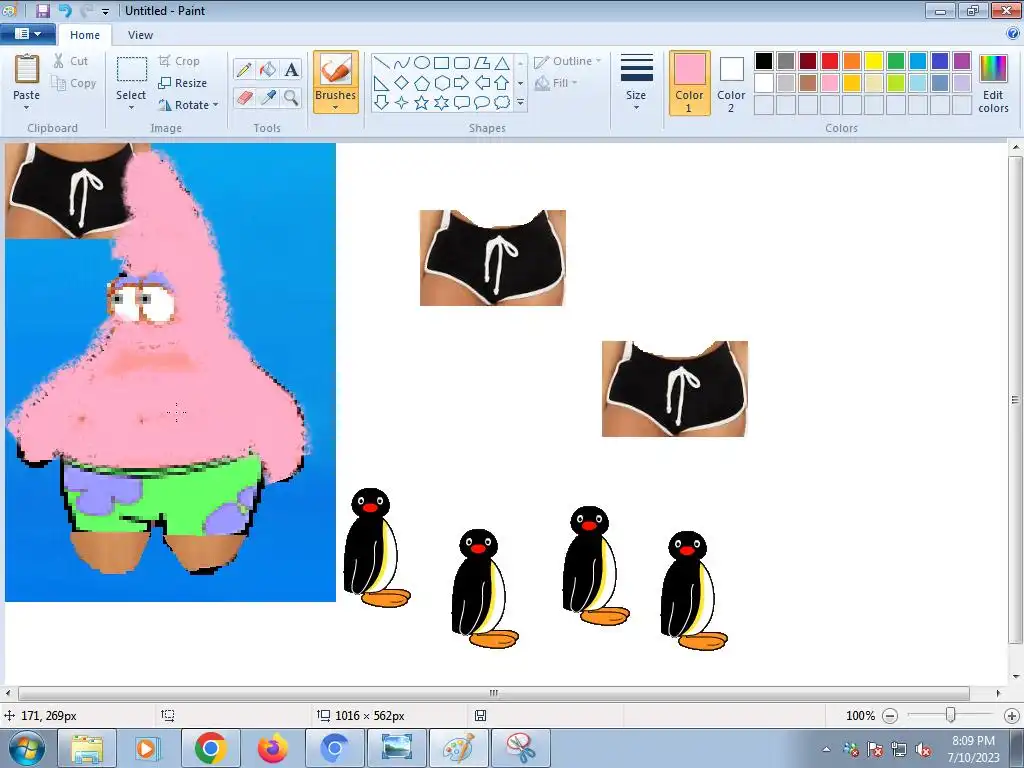Image resolution: width=1024 pixels, height=768 pixels.
Task: Select the Color picker eyedropper tool
Action: tap(268, 98)
